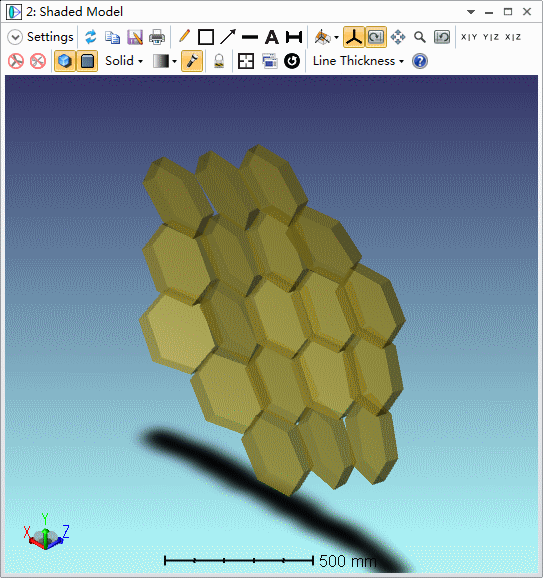Click the hexagonal mirror segment model
543x578 pixels.
point(272,320)
